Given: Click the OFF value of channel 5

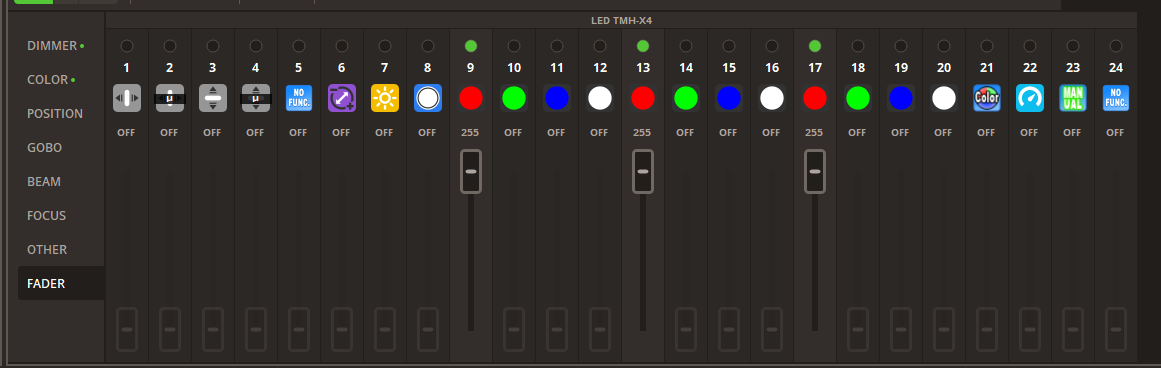Looking at the screenshot, I should coord(298,133).
